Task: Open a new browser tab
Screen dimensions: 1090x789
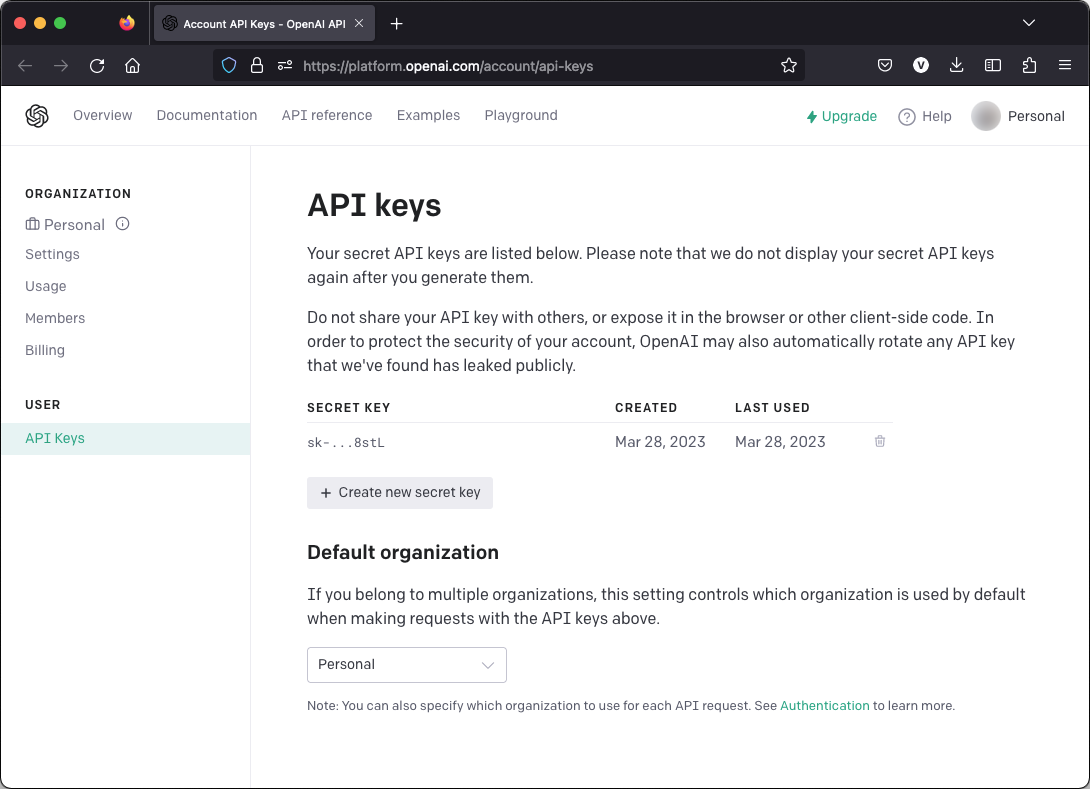Action: 396,24
